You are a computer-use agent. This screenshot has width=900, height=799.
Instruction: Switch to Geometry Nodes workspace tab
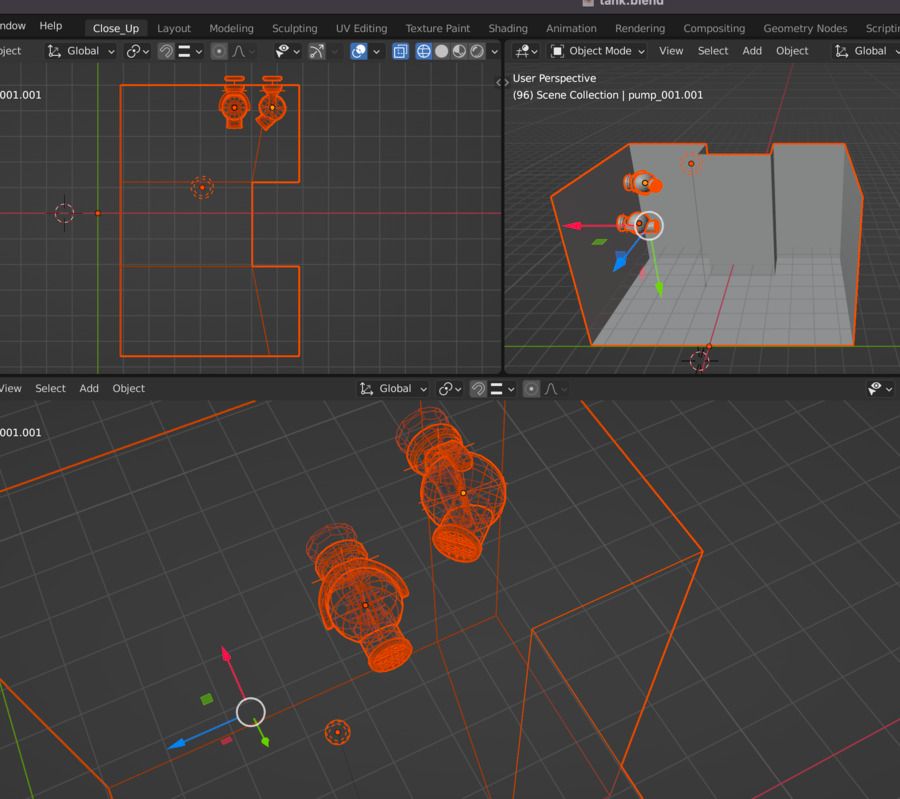tap(805, 28)
